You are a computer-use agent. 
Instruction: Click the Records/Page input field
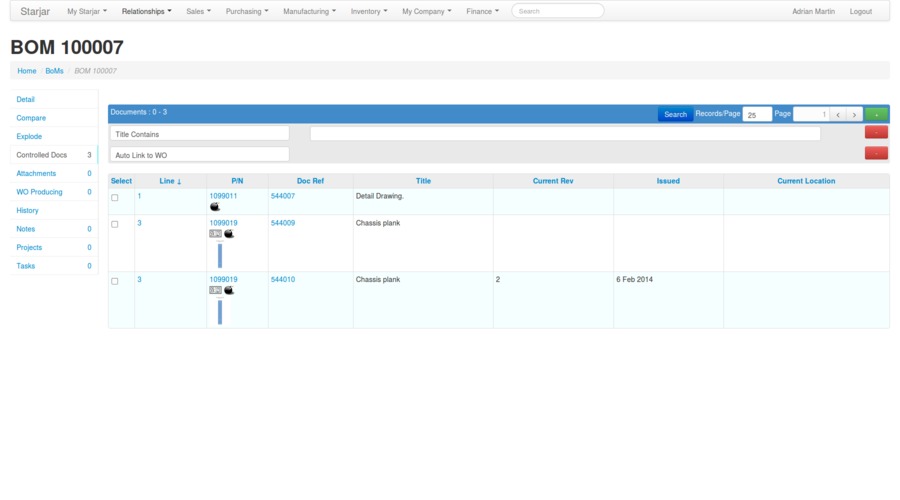[x=757, y=114]
